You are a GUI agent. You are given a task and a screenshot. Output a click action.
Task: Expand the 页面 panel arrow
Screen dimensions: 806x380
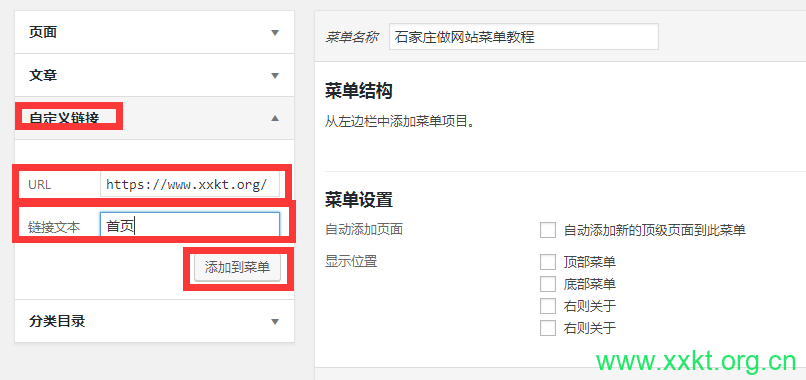275,33
